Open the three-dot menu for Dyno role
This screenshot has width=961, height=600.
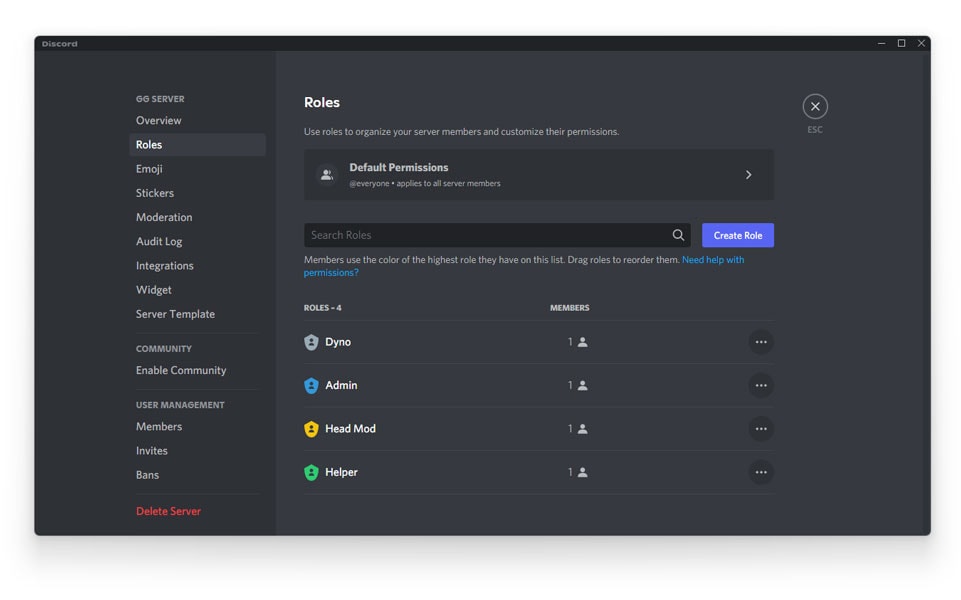761,342
